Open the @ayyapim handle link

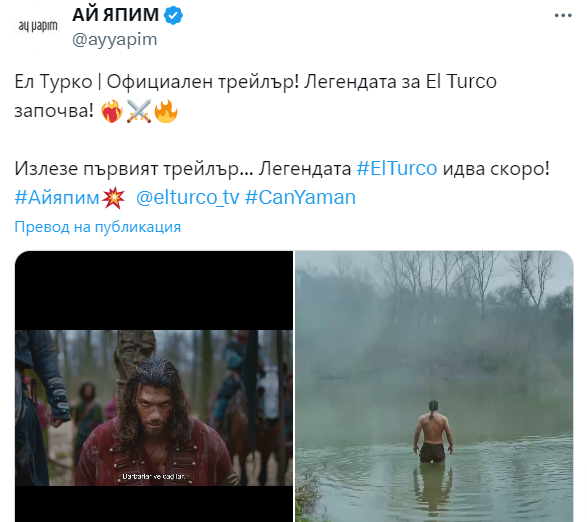pyautogui.click(x=115, y=39)
